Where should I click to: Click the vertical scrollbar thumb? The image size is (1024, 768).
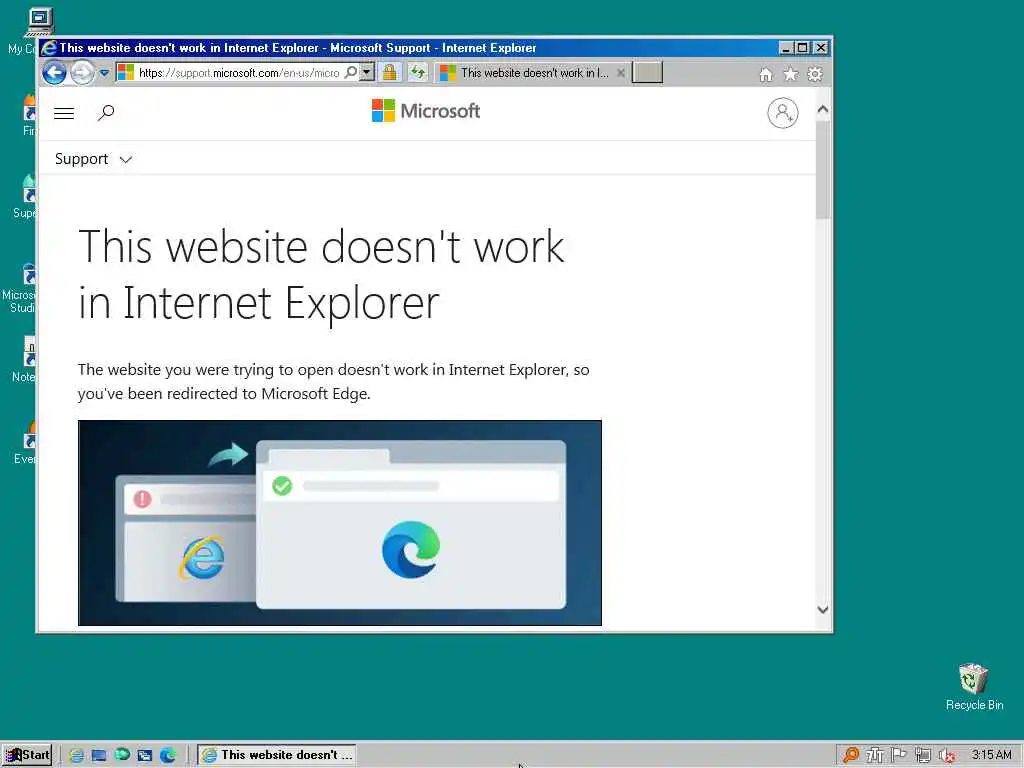tap(823, 168)
